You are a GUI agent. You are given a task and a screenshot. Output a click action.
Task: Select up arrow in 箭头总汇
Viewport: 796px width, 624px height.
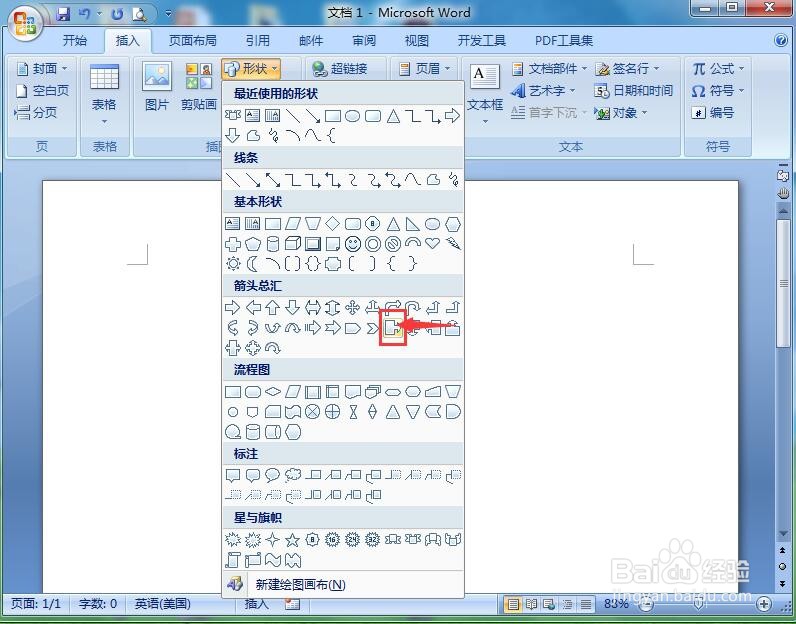pos(273,308)
